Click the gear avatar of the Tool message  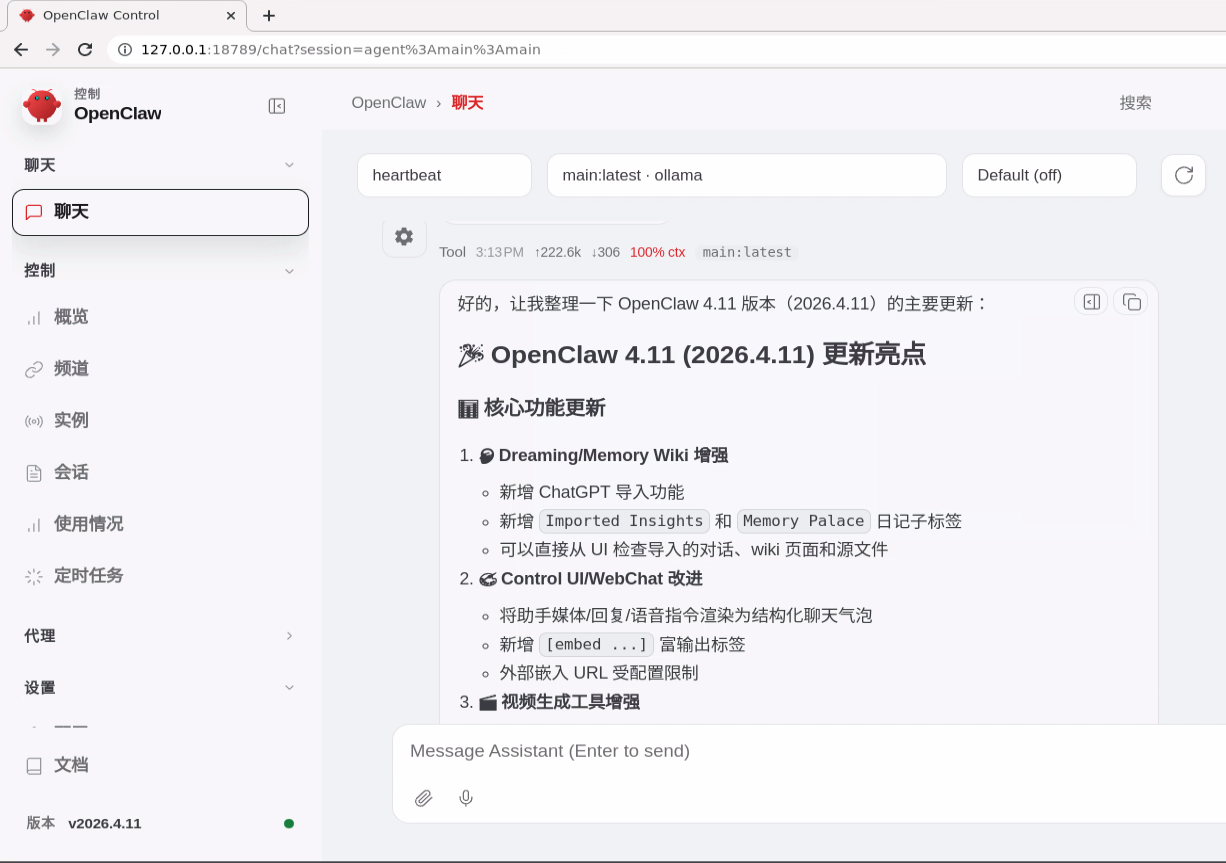[404, 236]
